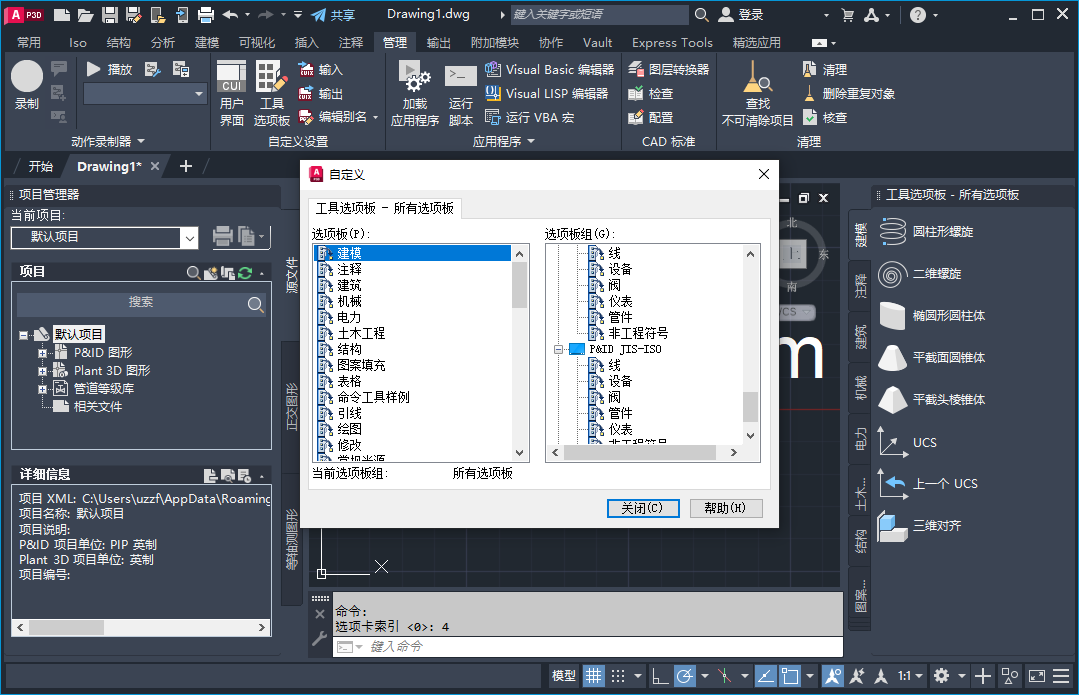
Task: Launch the Visual LISP 编辑器
Action: (545, 94)
